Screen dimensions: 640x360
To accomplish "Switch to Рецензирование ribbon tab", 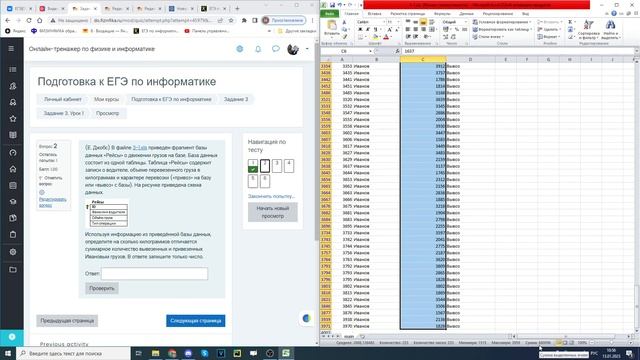I will 498,13.
